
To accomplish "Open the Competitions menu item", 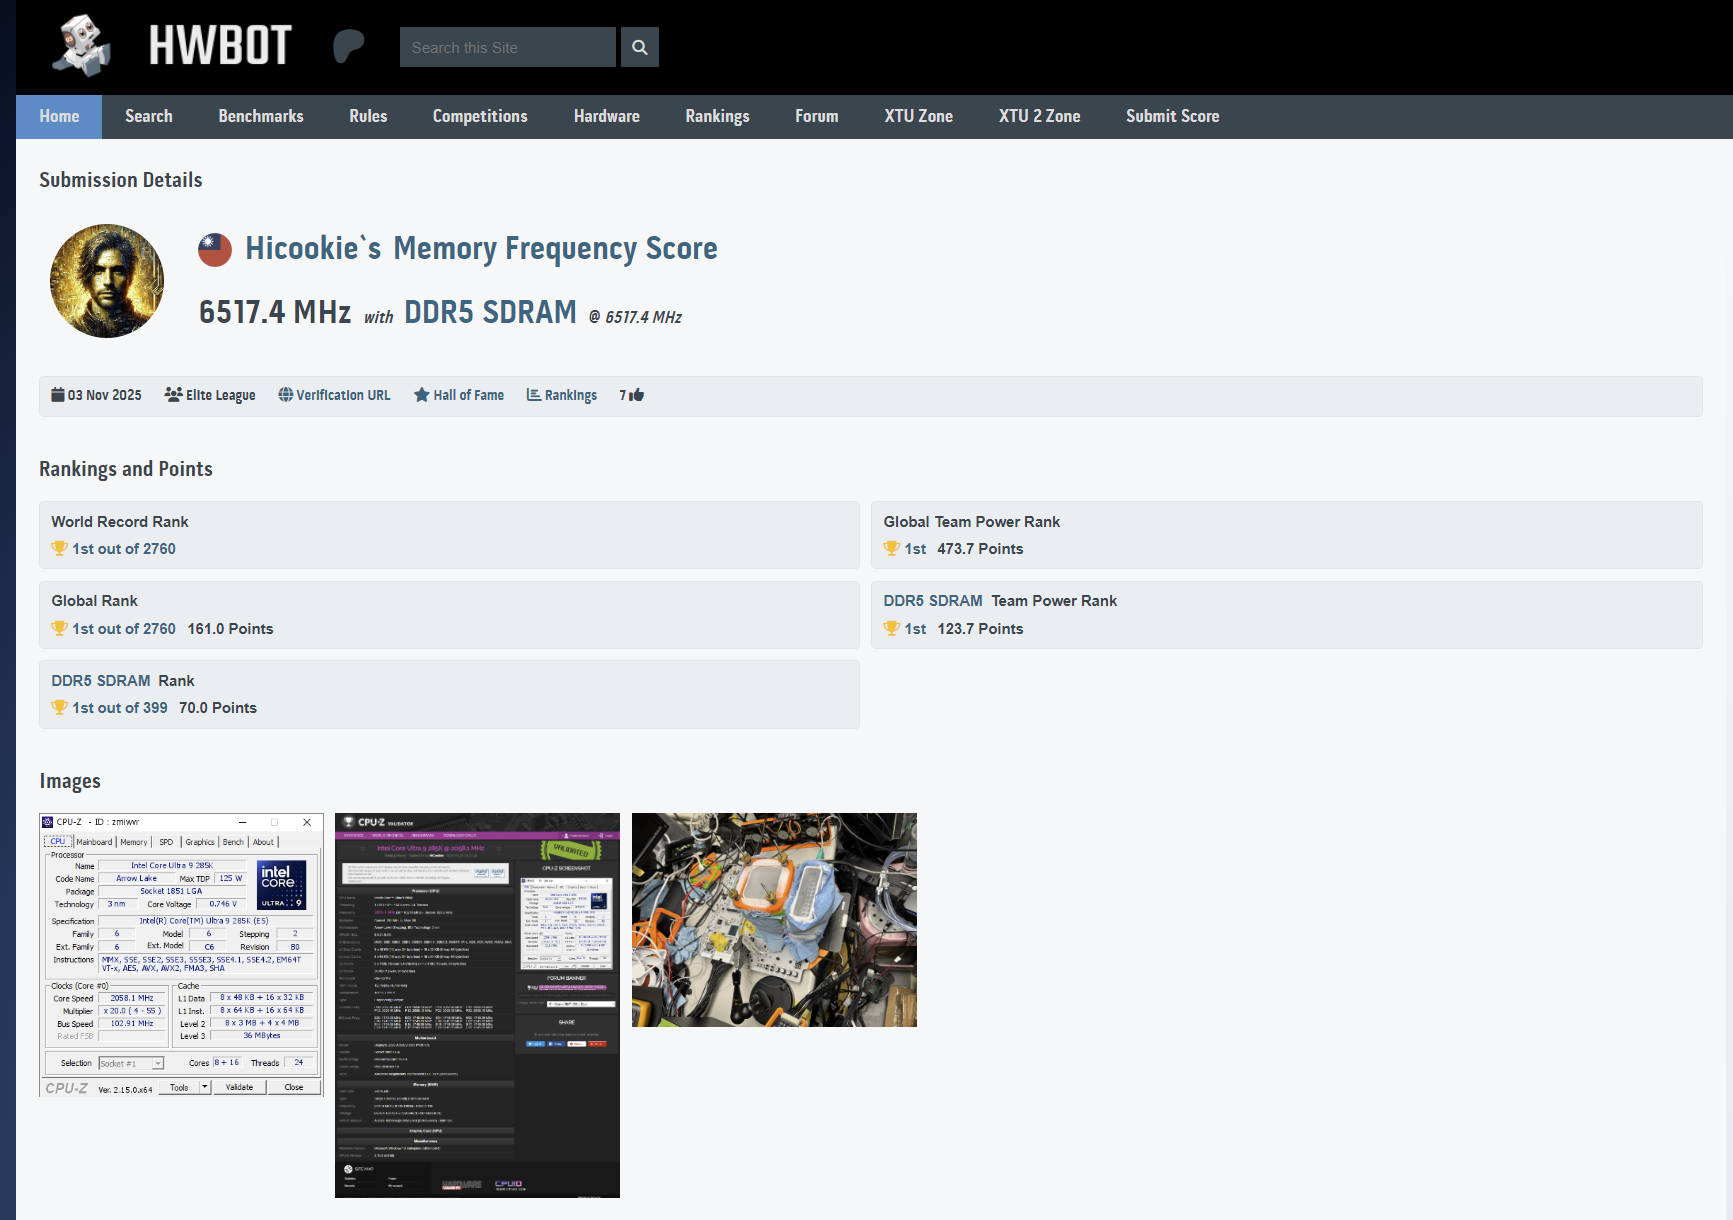I will [480, 116].
